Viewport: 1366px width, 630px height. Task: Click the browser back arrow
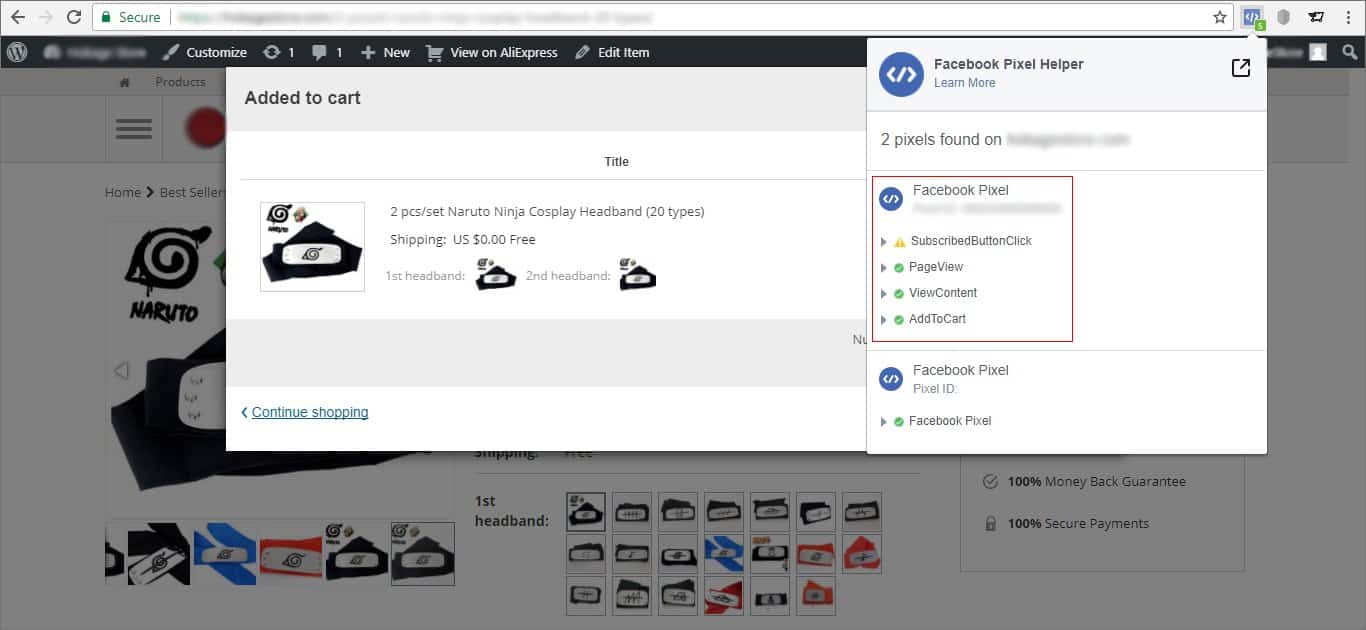click(x=17, y=17)
